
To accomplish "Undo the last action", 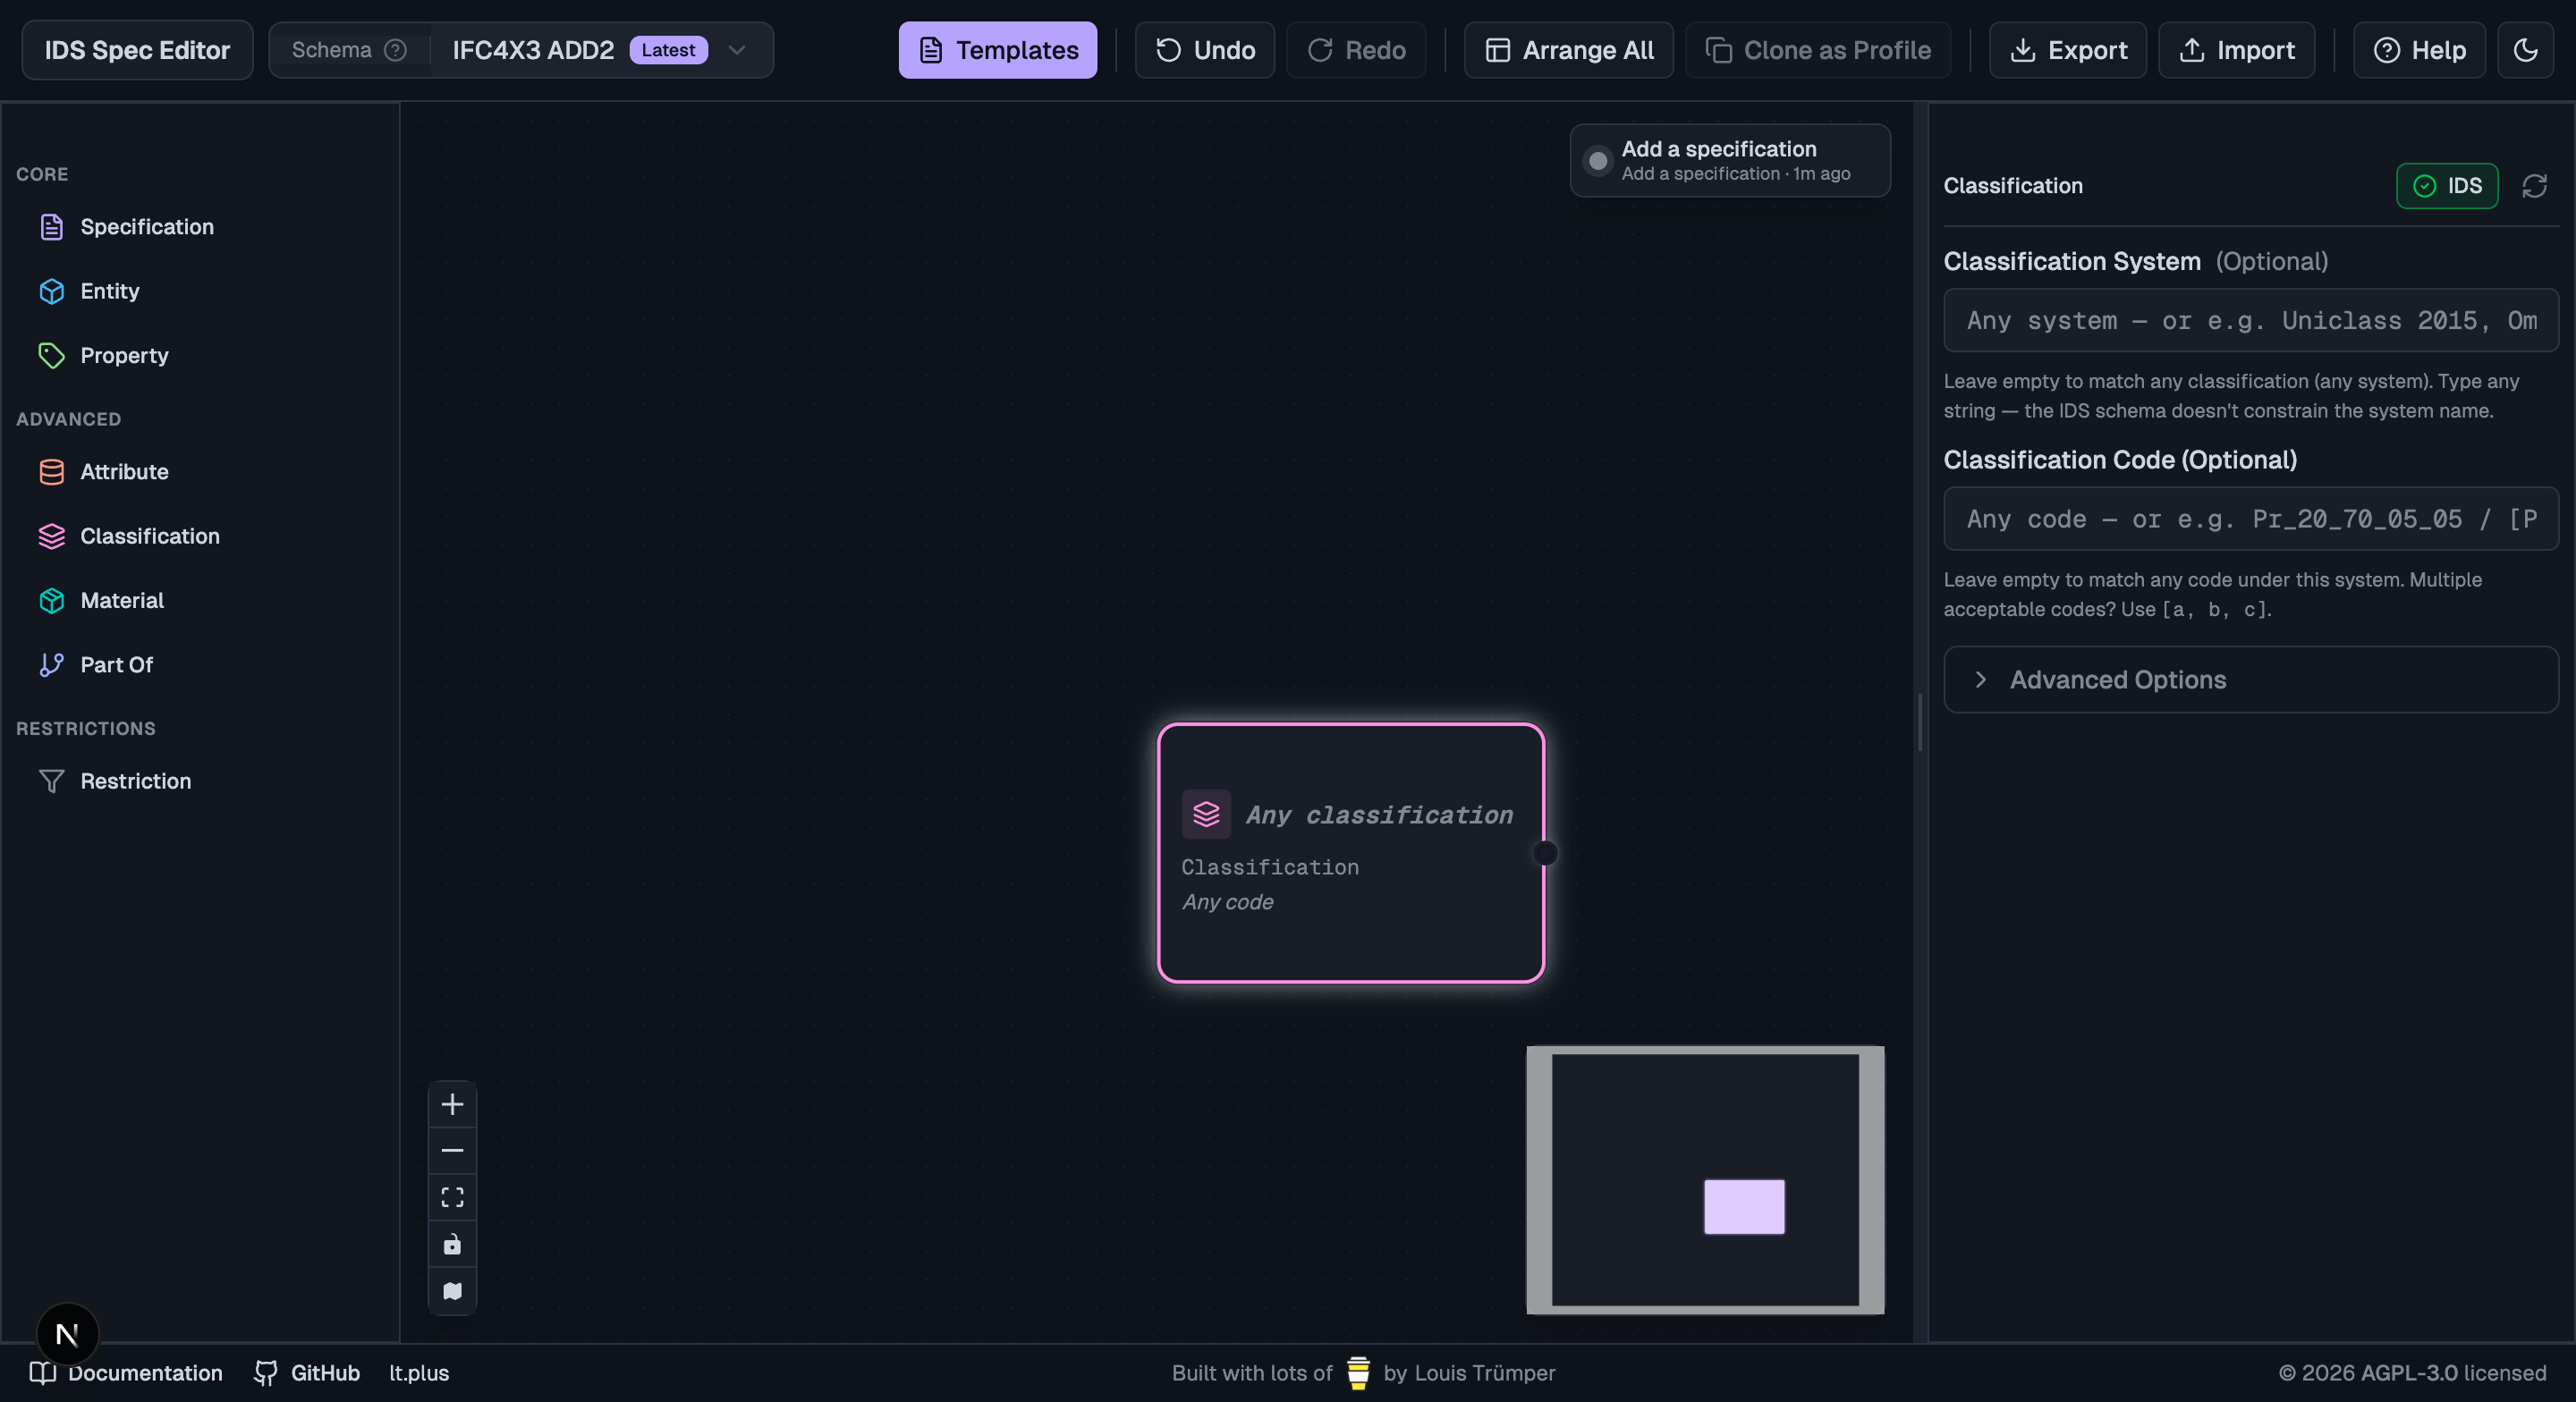I will tap(1204, 50).
